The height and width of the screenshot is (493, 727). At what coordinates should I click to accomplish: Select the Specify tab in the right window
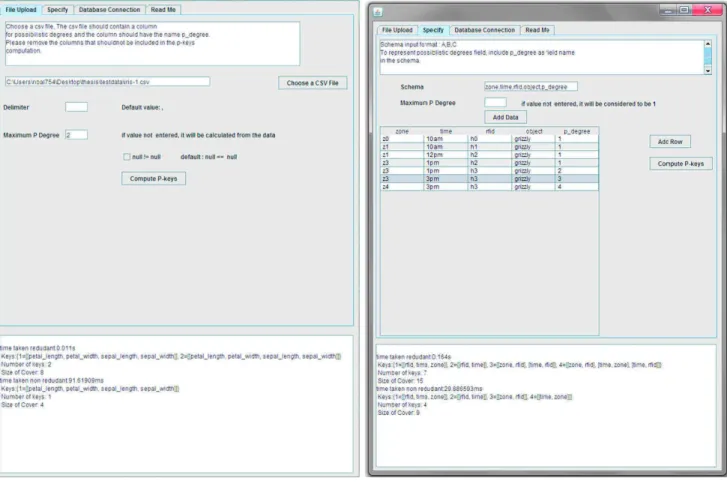(x=434, y=30)
